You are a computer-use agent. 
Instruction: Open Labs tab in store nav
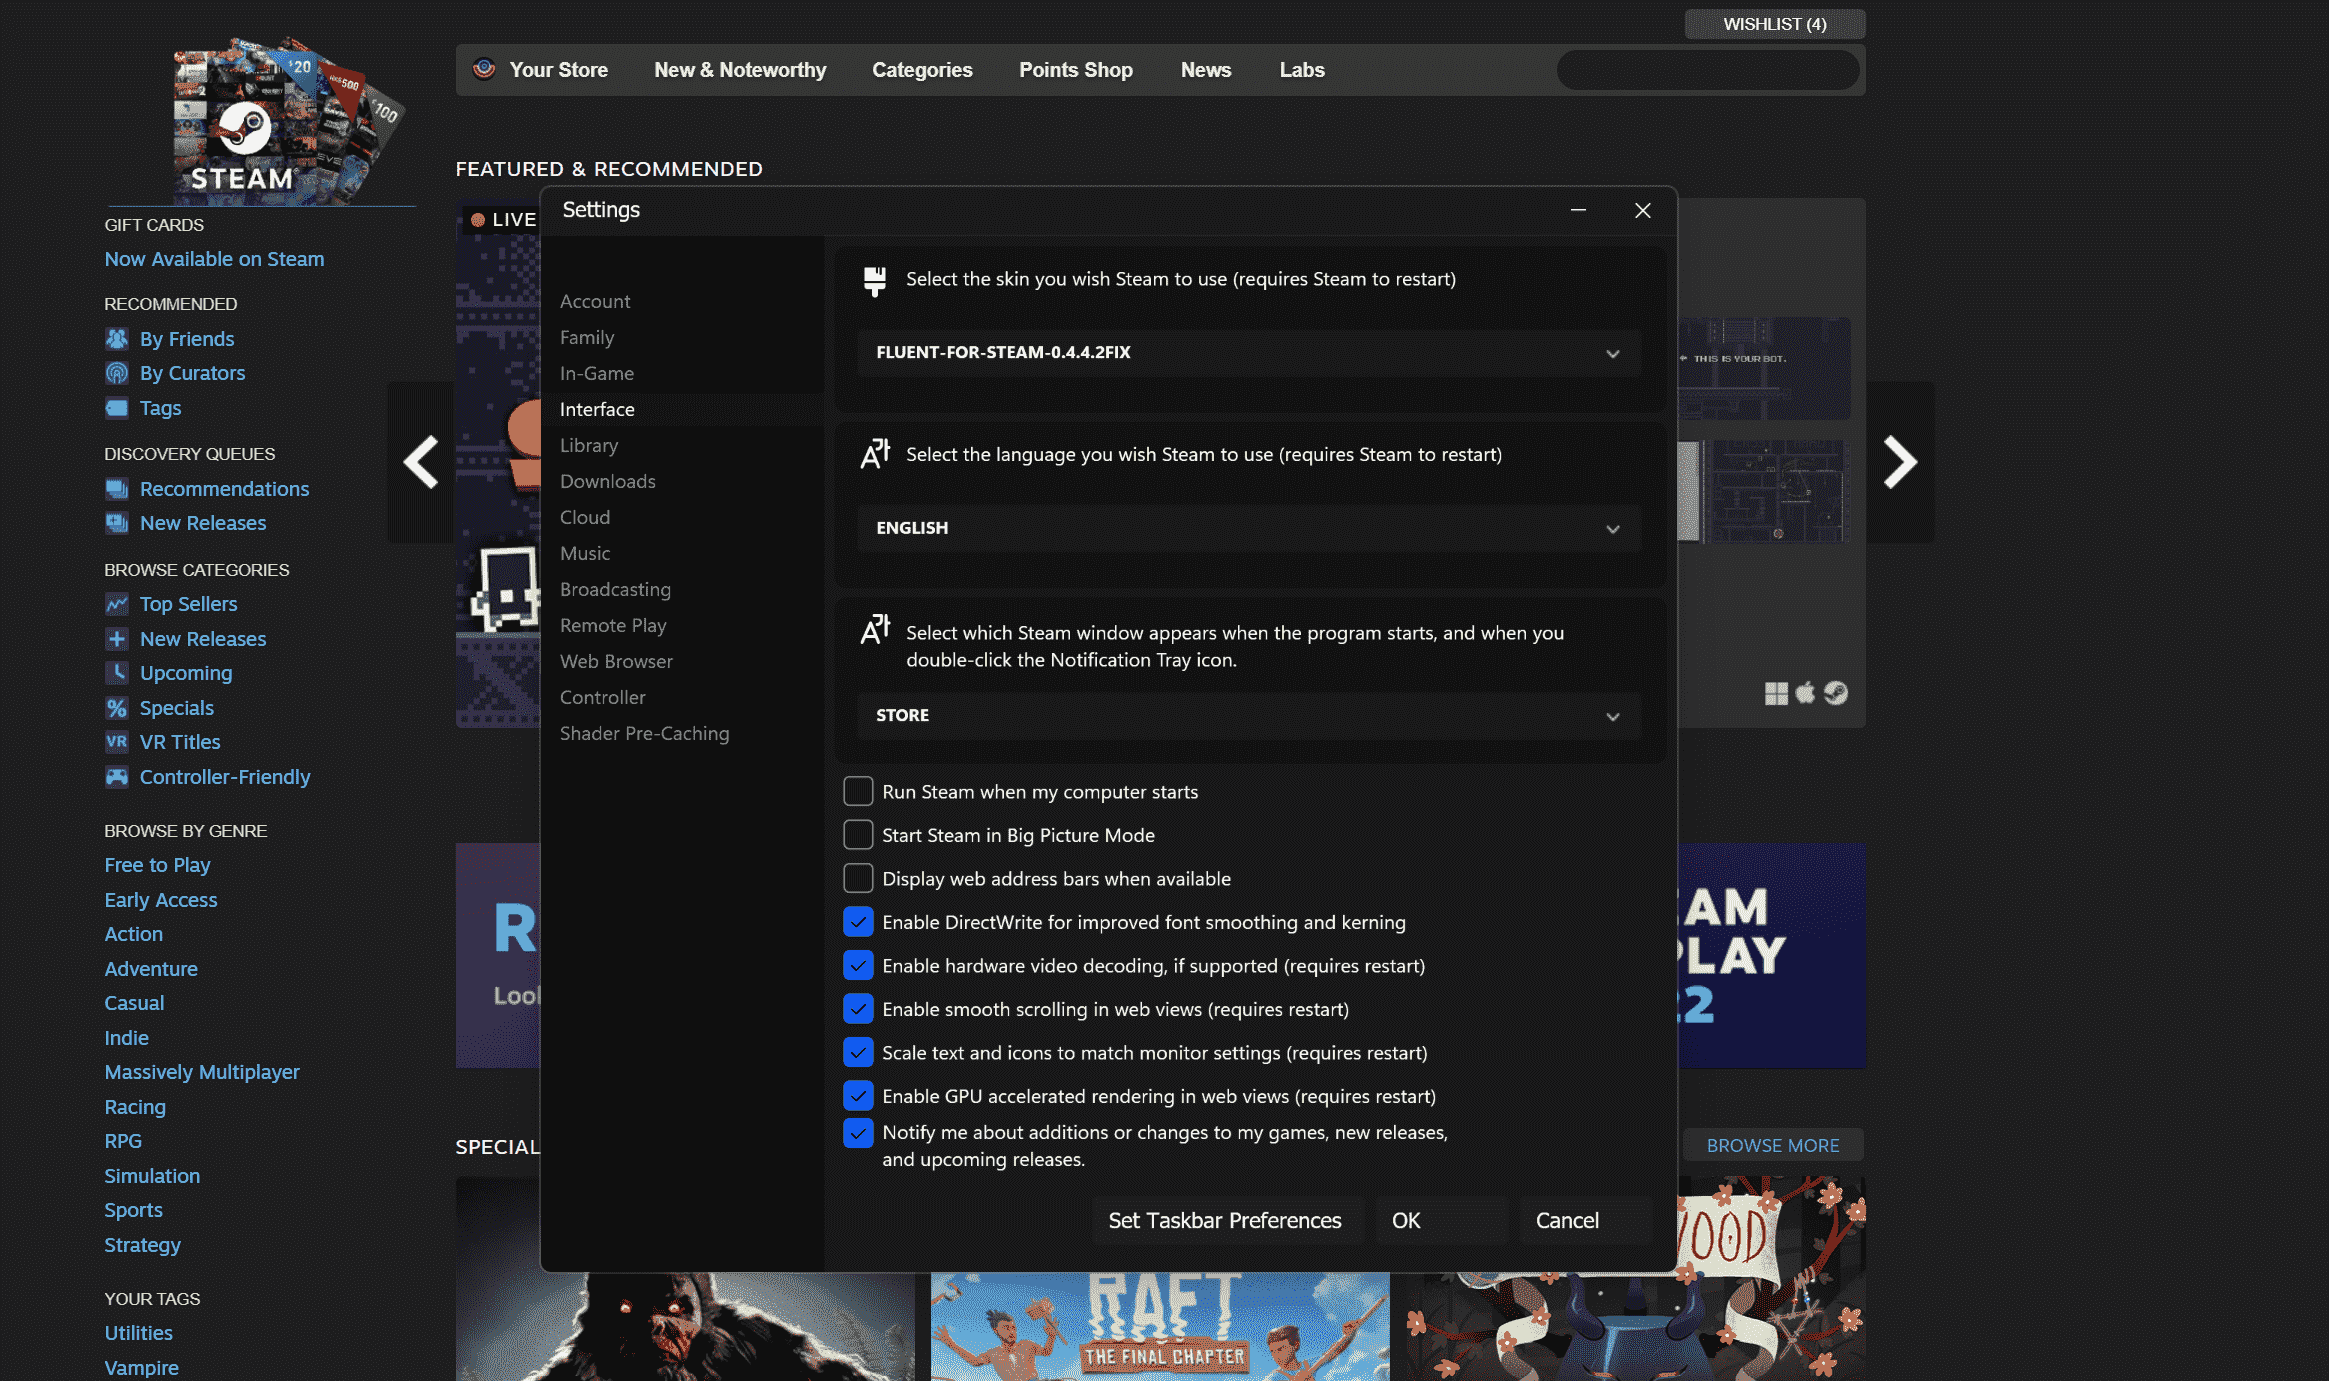(1302, 70)
